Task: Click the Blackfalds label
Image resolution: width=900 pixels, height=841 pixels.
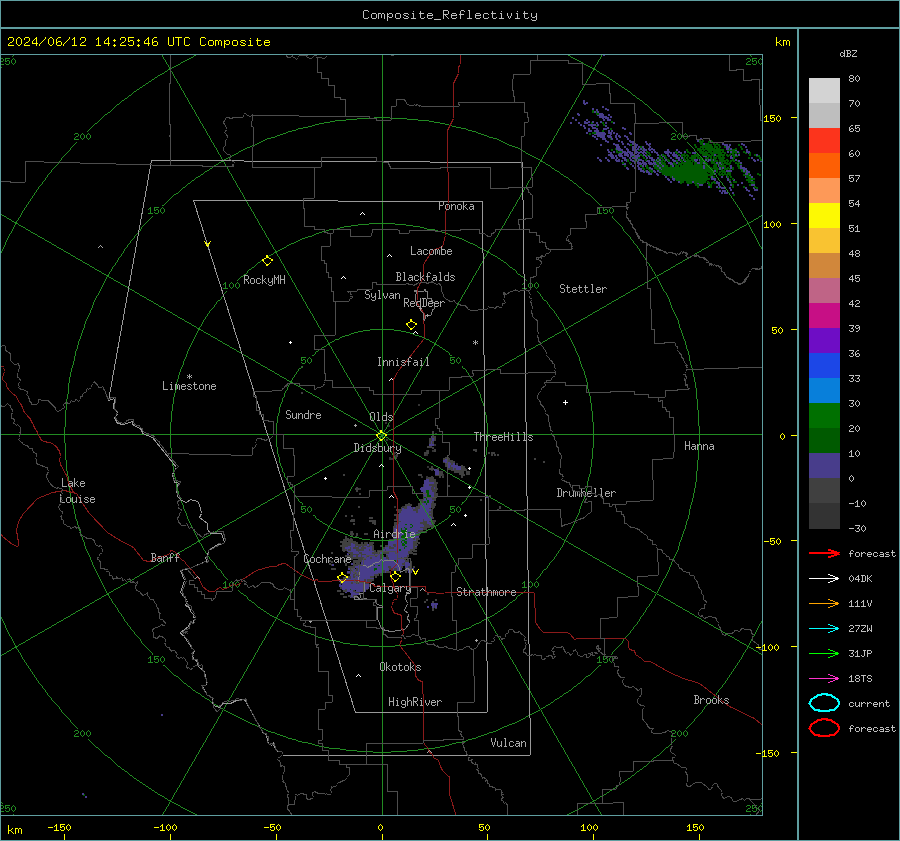Action: [425, 277]
